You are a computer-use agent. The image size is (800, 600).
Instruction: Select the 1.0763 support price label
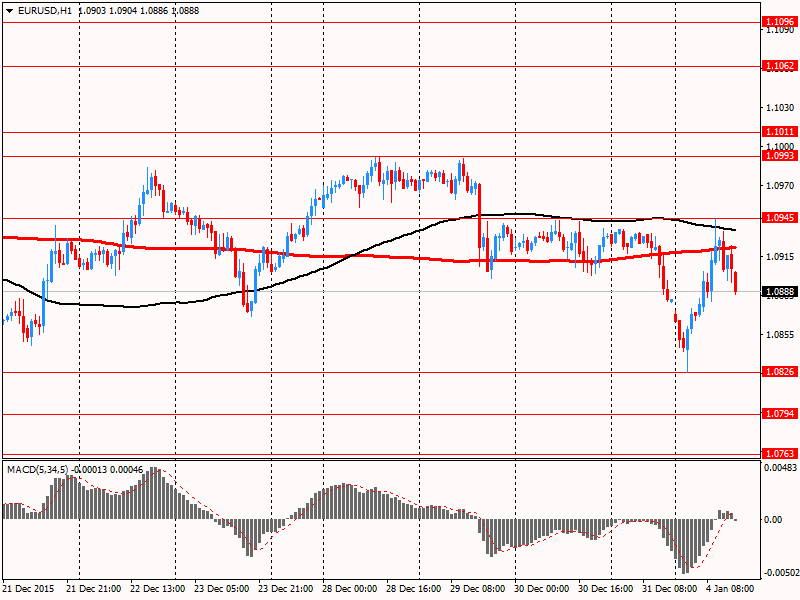[x=778, y=454]
